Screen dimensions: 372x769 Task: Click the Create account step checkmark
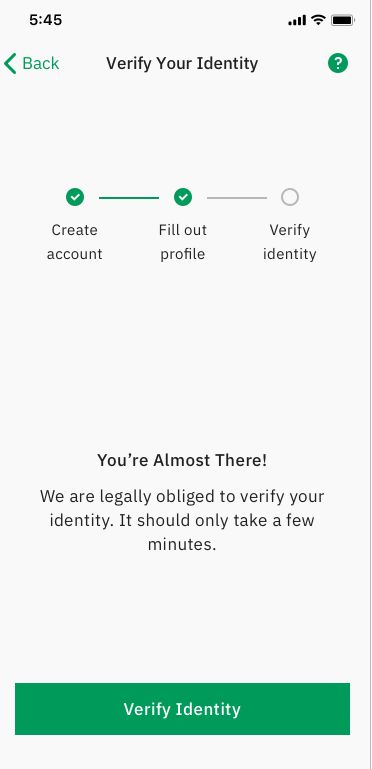[75, 197]
